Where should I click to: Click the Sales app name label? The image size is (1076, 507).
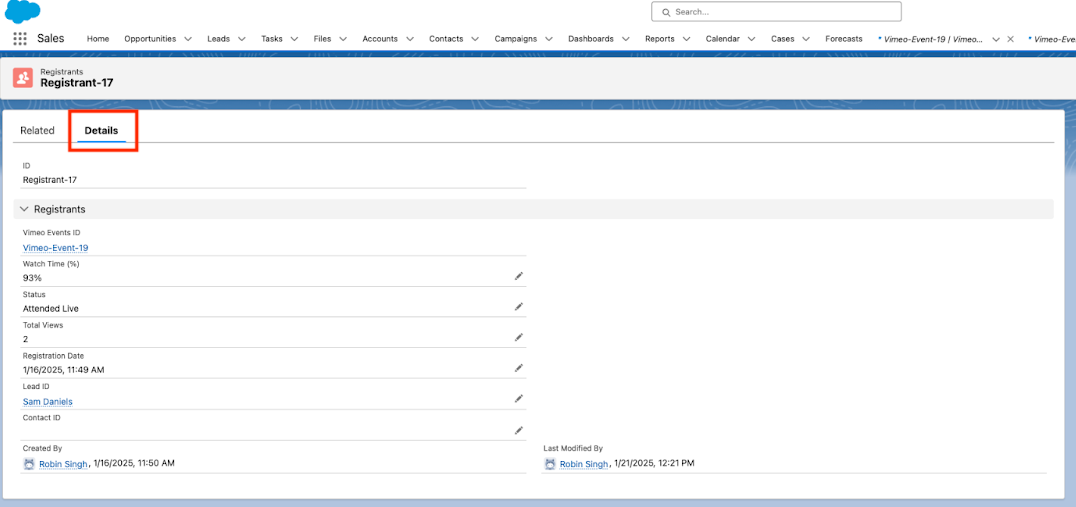click(51, 38)
